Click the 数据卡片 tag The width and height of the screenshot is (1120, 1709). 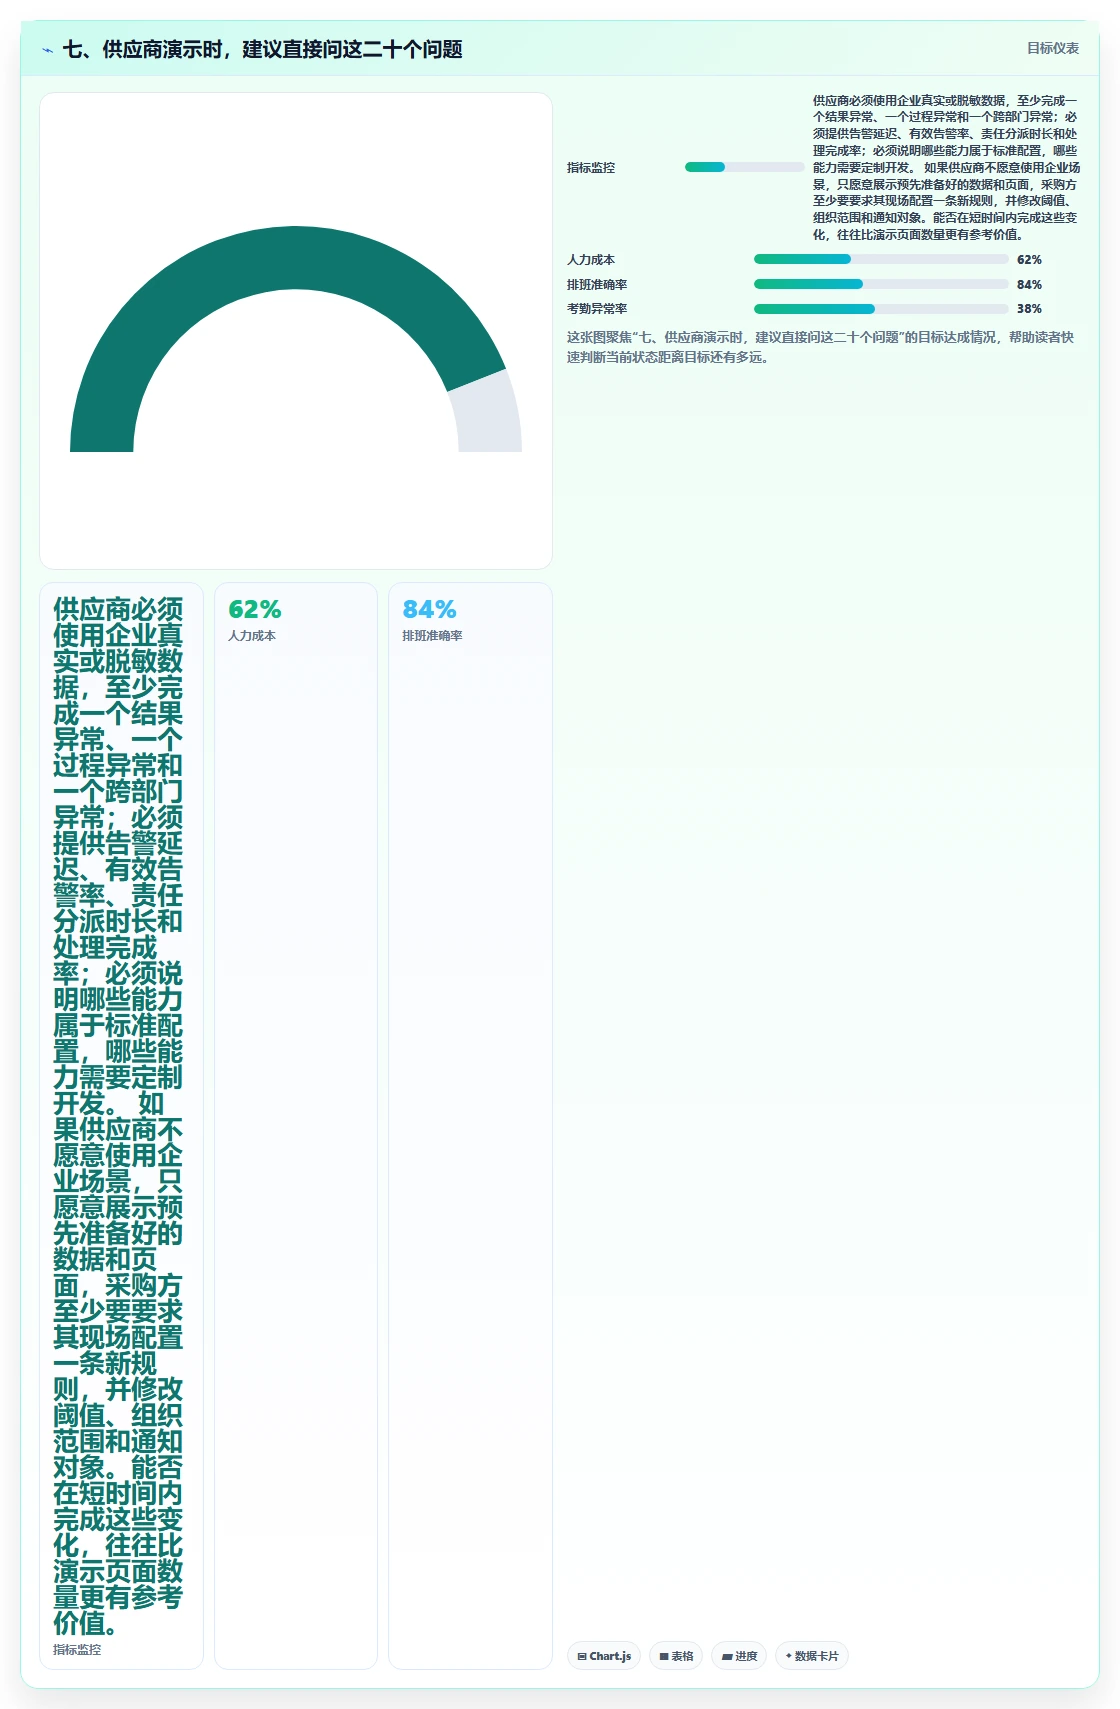click(x=812, y=1656)
